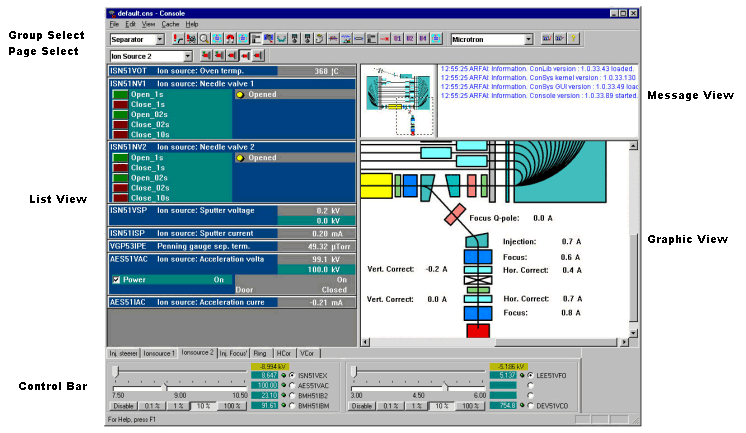Expand the Ion Source 2 page dropdown
The width and height of the screenshot is (746, 433).
tap(187, 56)
